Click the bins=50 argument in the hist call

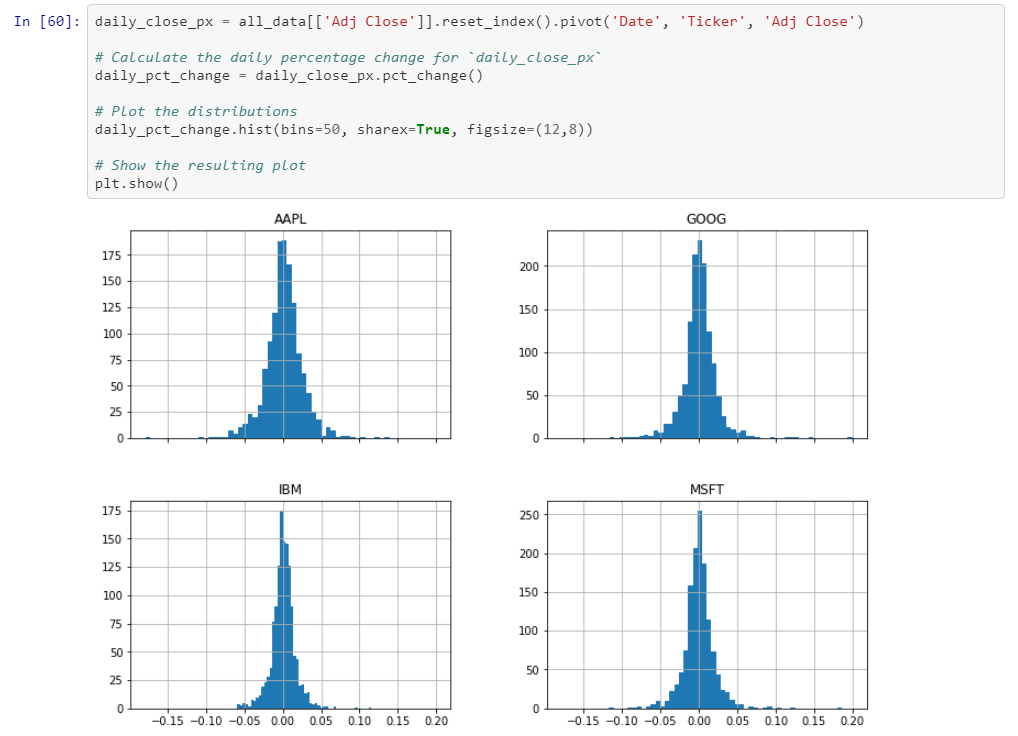pos(320,129)
